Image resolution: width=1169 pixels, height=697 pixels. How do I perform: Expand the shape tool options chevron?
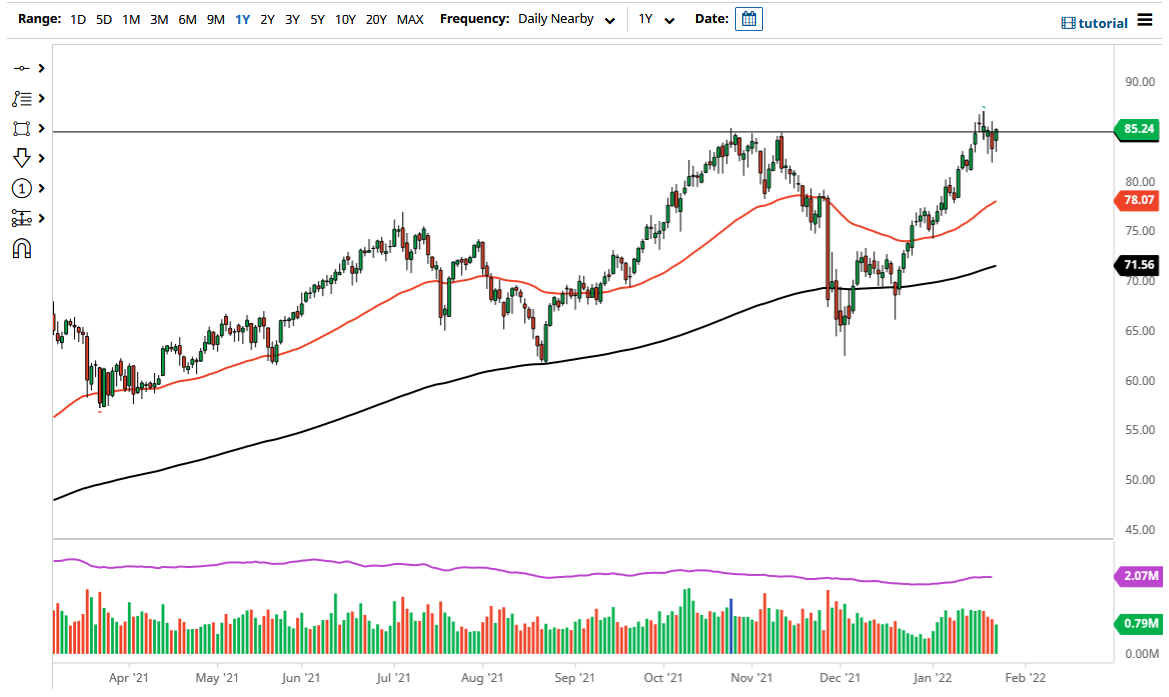point(39,128)
